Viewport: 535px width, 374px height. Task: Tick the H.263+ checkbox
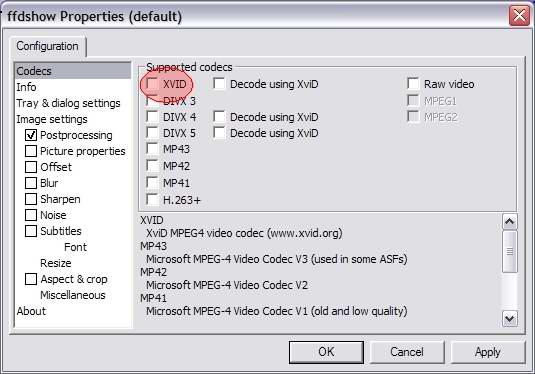click(x=152, y=200)
